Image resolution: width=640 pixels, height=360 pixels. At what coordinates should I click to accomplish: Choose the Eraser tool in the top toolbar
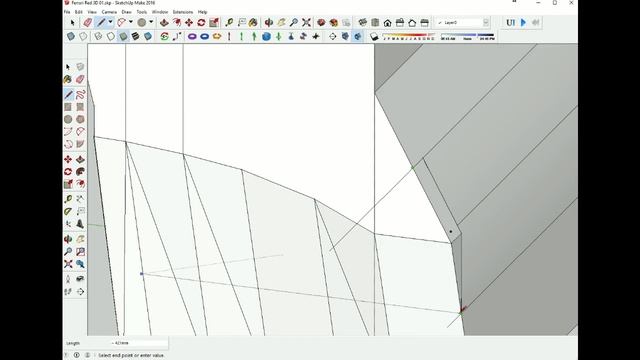tap(87, 22)
